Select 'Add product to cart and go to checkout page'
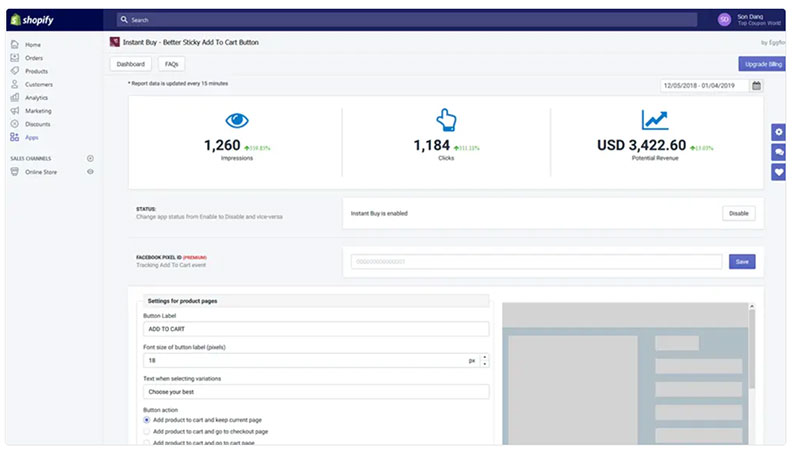Screen dimensions: 800x456 click(147, 432)
